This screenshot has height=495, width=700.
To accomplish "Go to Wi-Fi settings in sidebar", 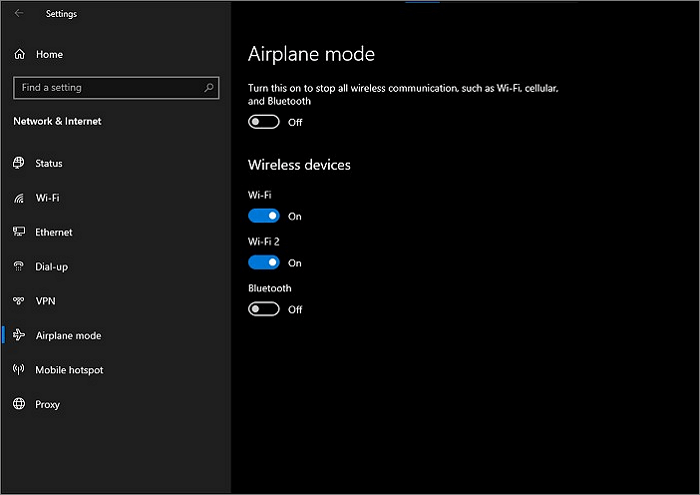I will 48,198.
